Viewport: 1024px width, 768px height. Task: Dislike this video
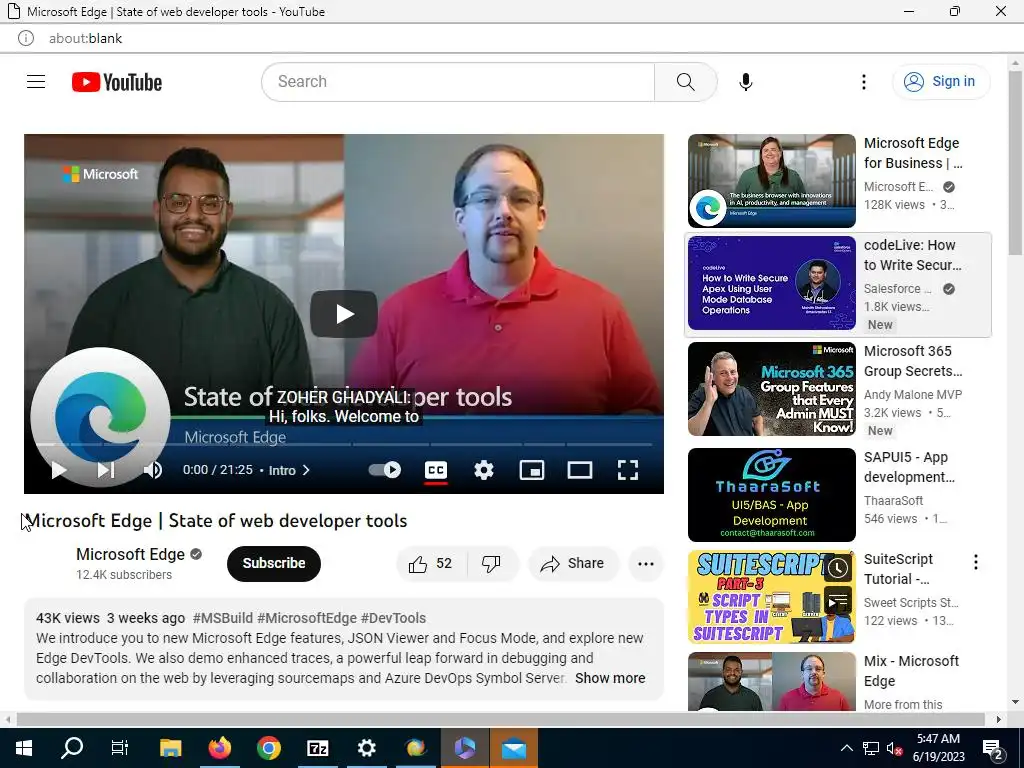[x=491, y=564]
